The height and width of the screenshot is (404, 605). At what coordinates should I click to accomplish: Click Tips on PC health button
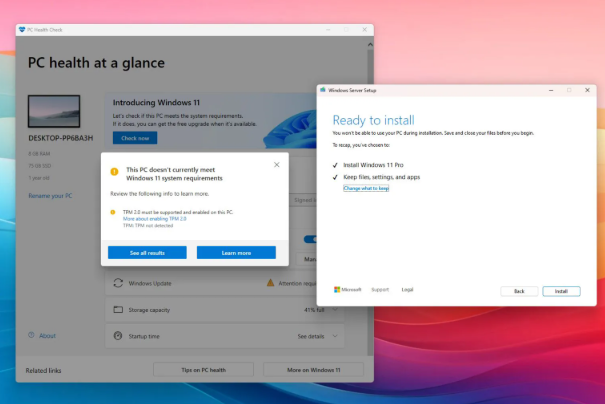pos(203,370)
